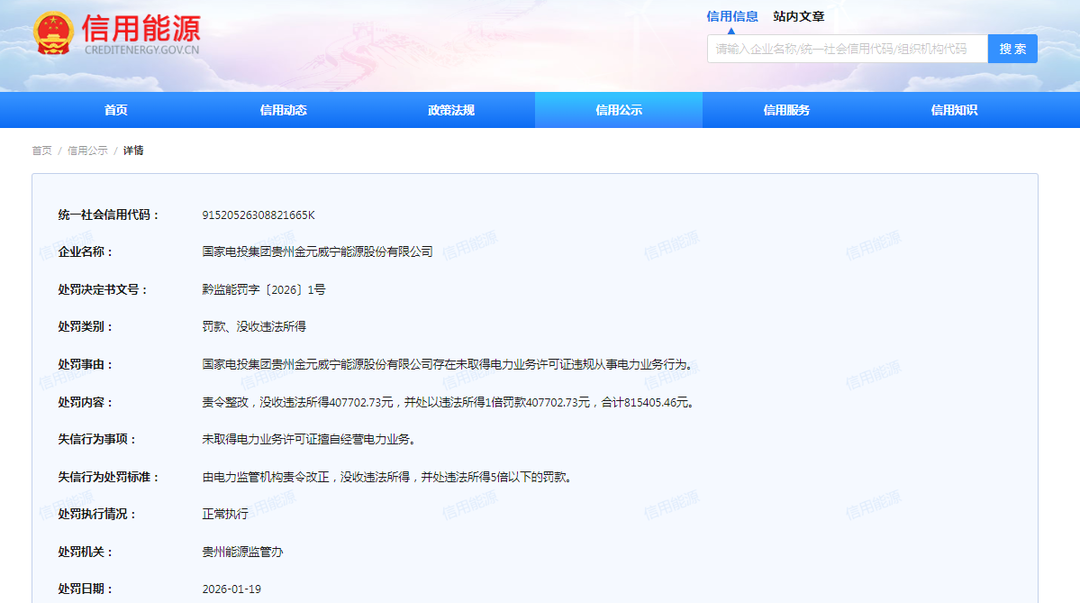Image resolution: width=1080 pixels, height=603 pixels.
Task: Open the 信用能源 site title
Action: click(141, 28)
